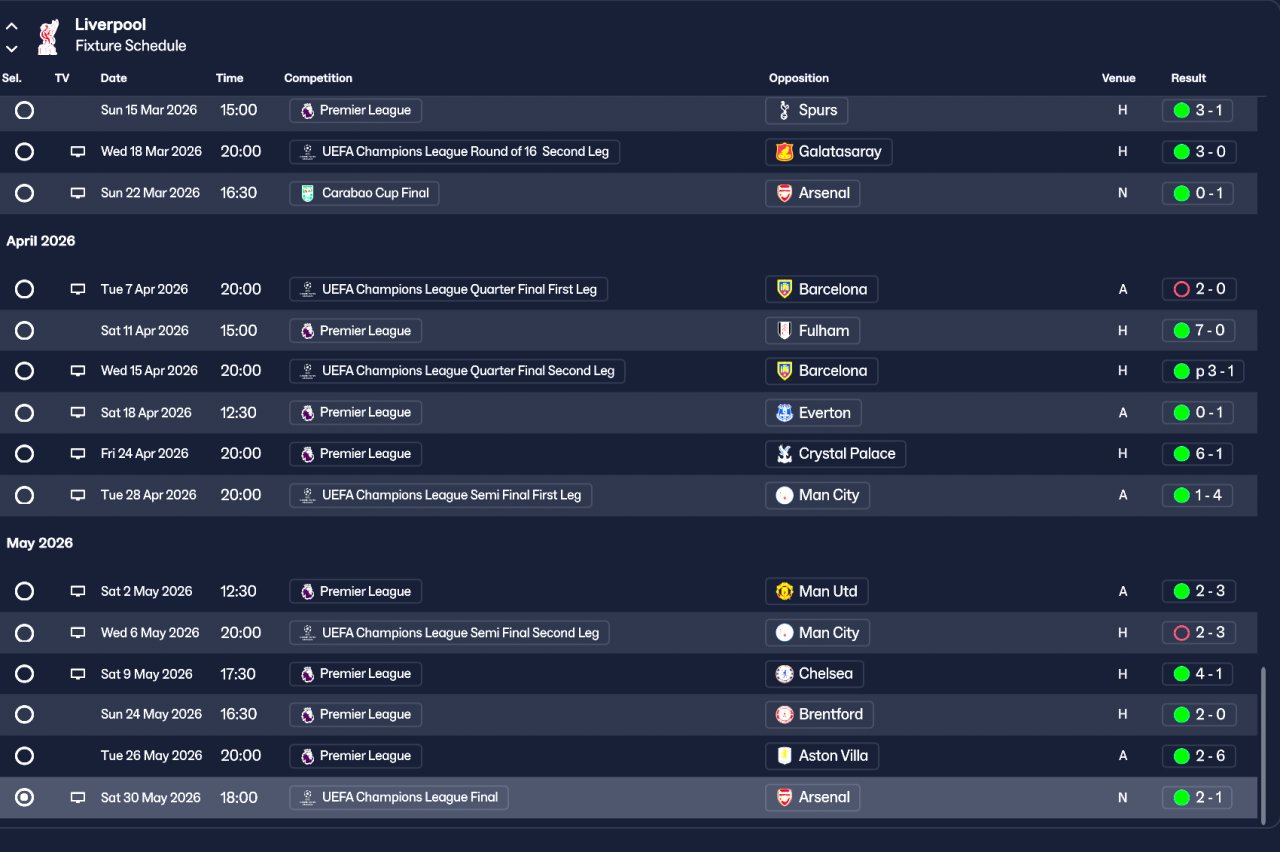This screenshot has height=852, width=1280.
Task: Click the Spurs club badge
Action: [785, 110]
